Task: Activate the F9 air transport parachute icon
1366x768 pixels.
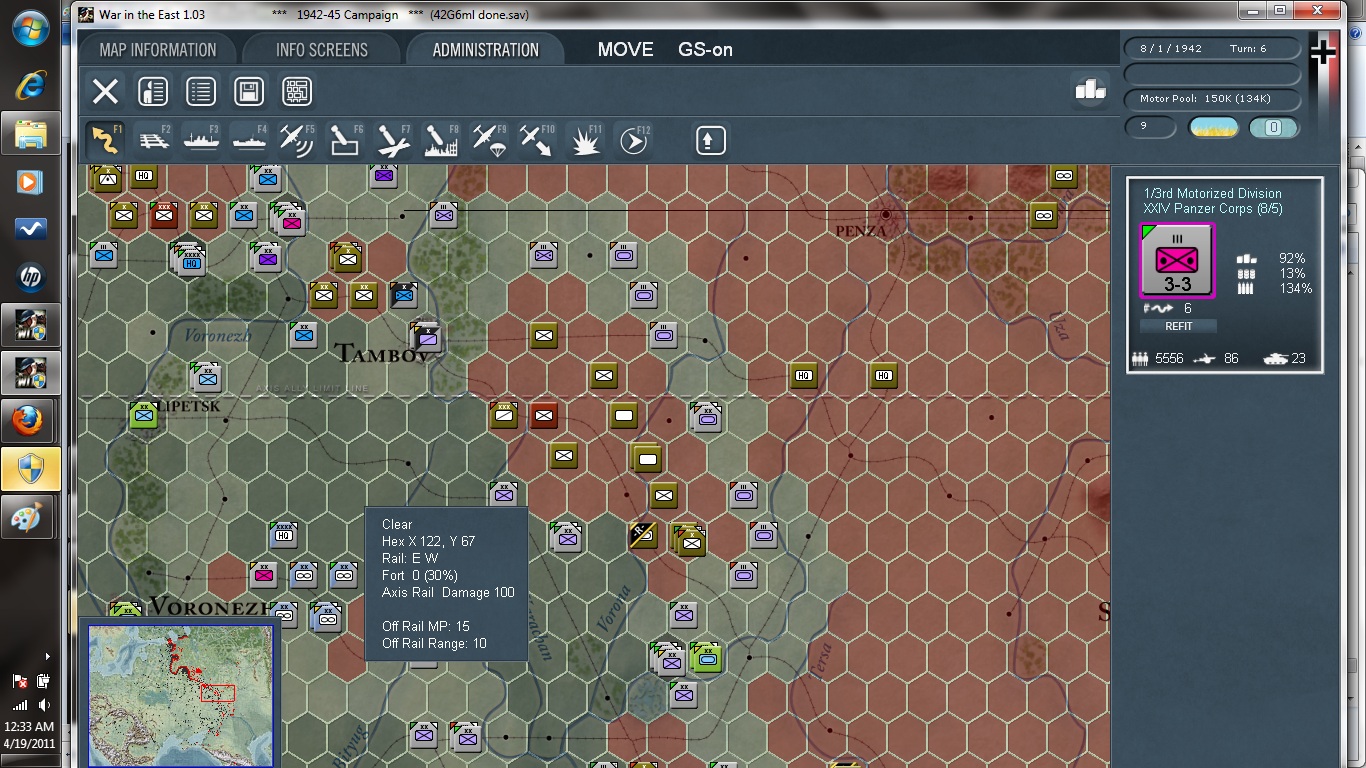Action: [489, 140]
